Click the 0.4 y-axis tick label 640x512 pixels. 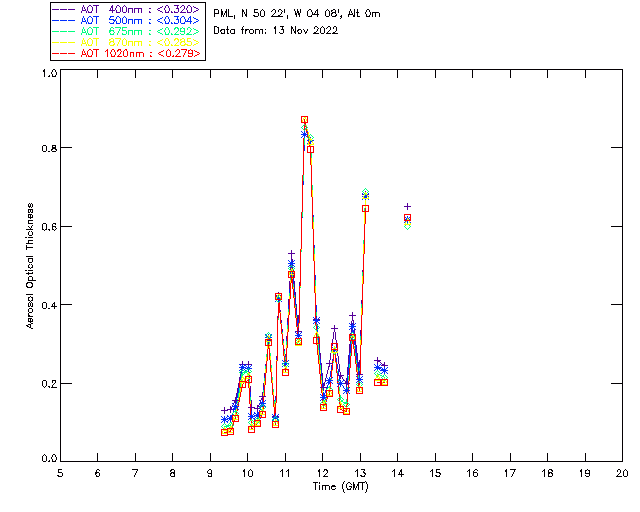49,305
